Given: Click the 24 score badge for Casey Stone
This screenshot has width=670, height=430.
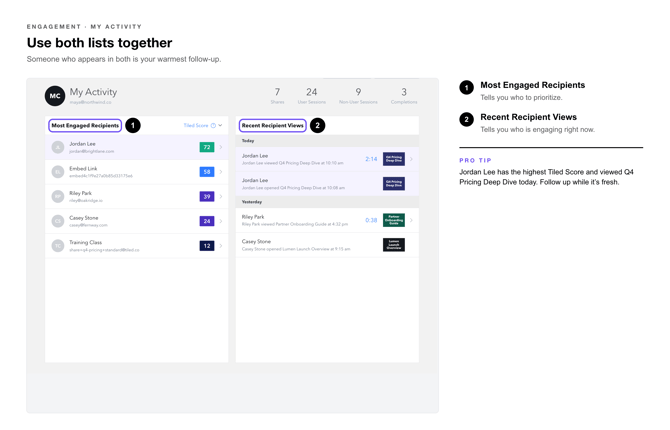Looking at the screenshot, I should pos(207,221).
